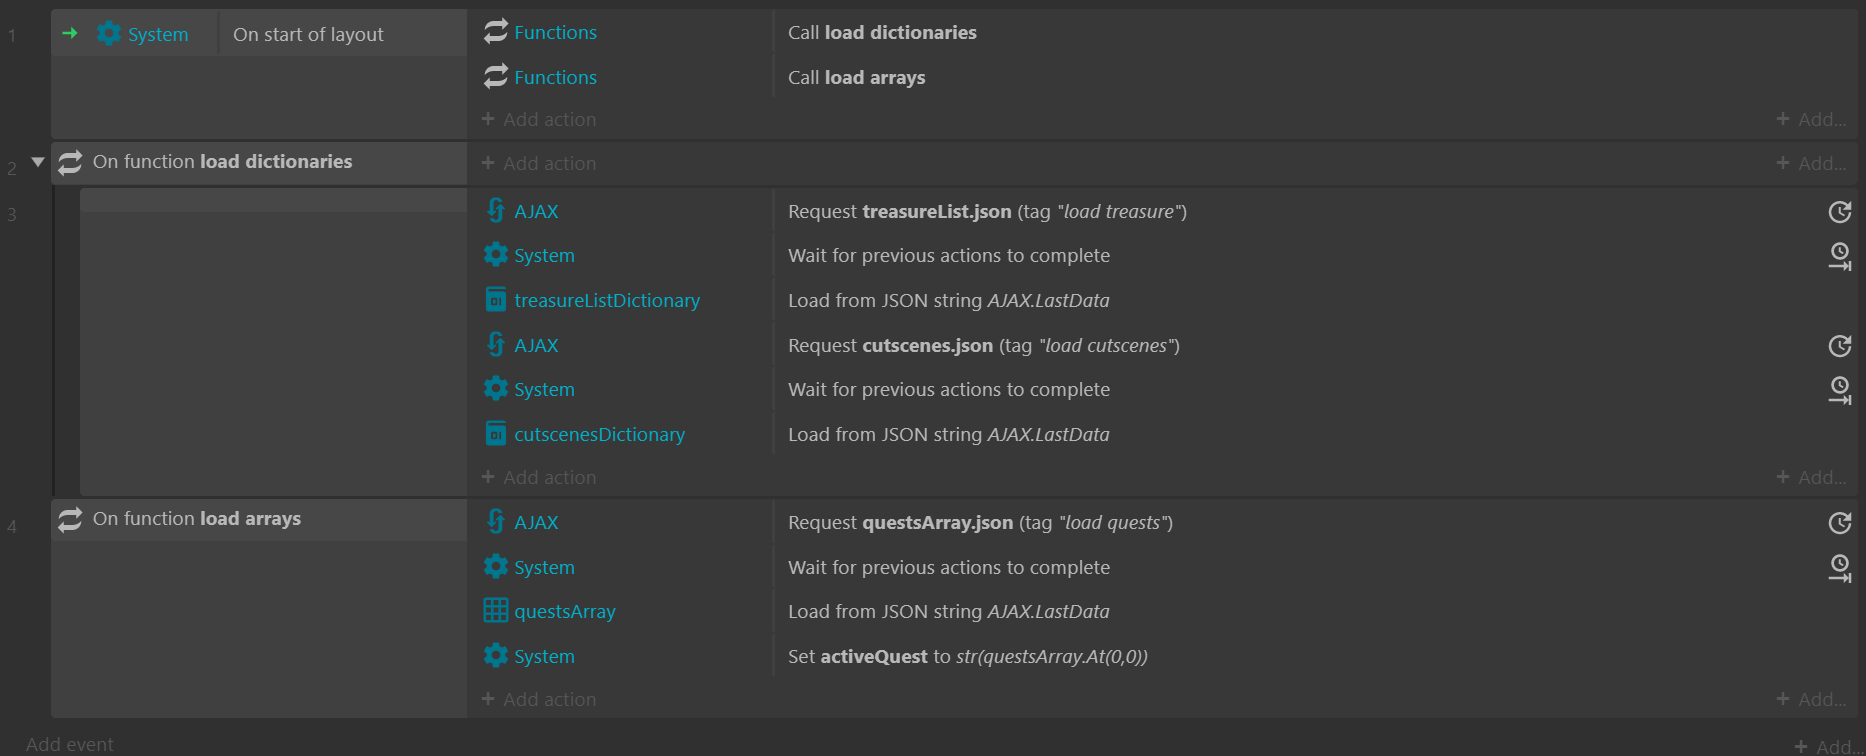This screenshot has width=1866, height=756.
Task: Collapse the load dictionaries function event
Action: 38,161
